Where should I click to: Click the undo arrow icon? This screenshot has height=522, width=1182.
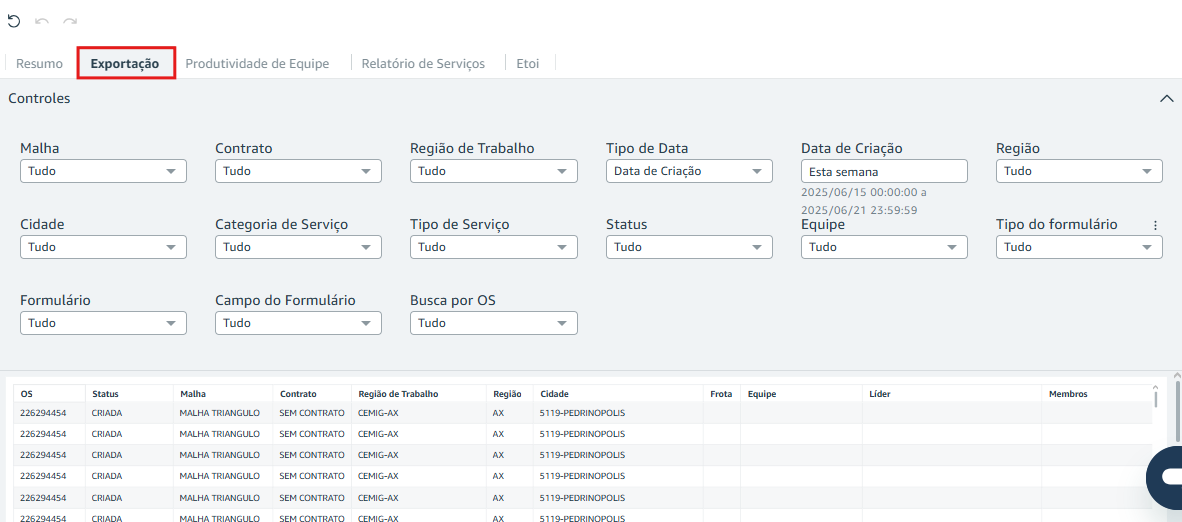click(42, 21)
